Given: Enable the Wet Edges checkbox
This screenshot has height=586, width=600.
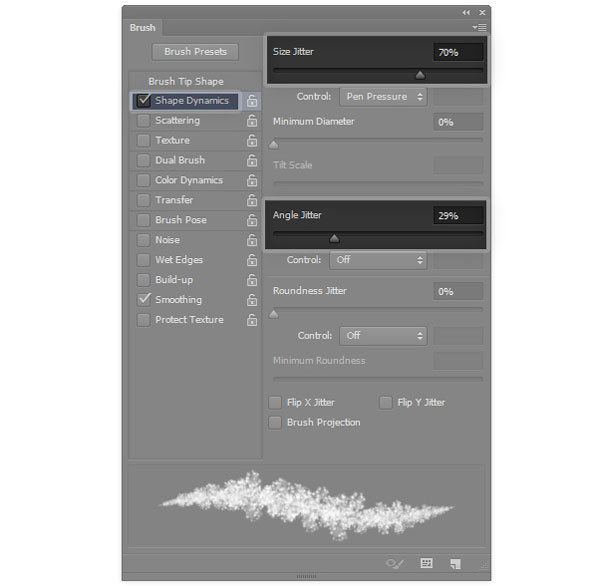Looking at the screenshot, I should coord(143,260).
